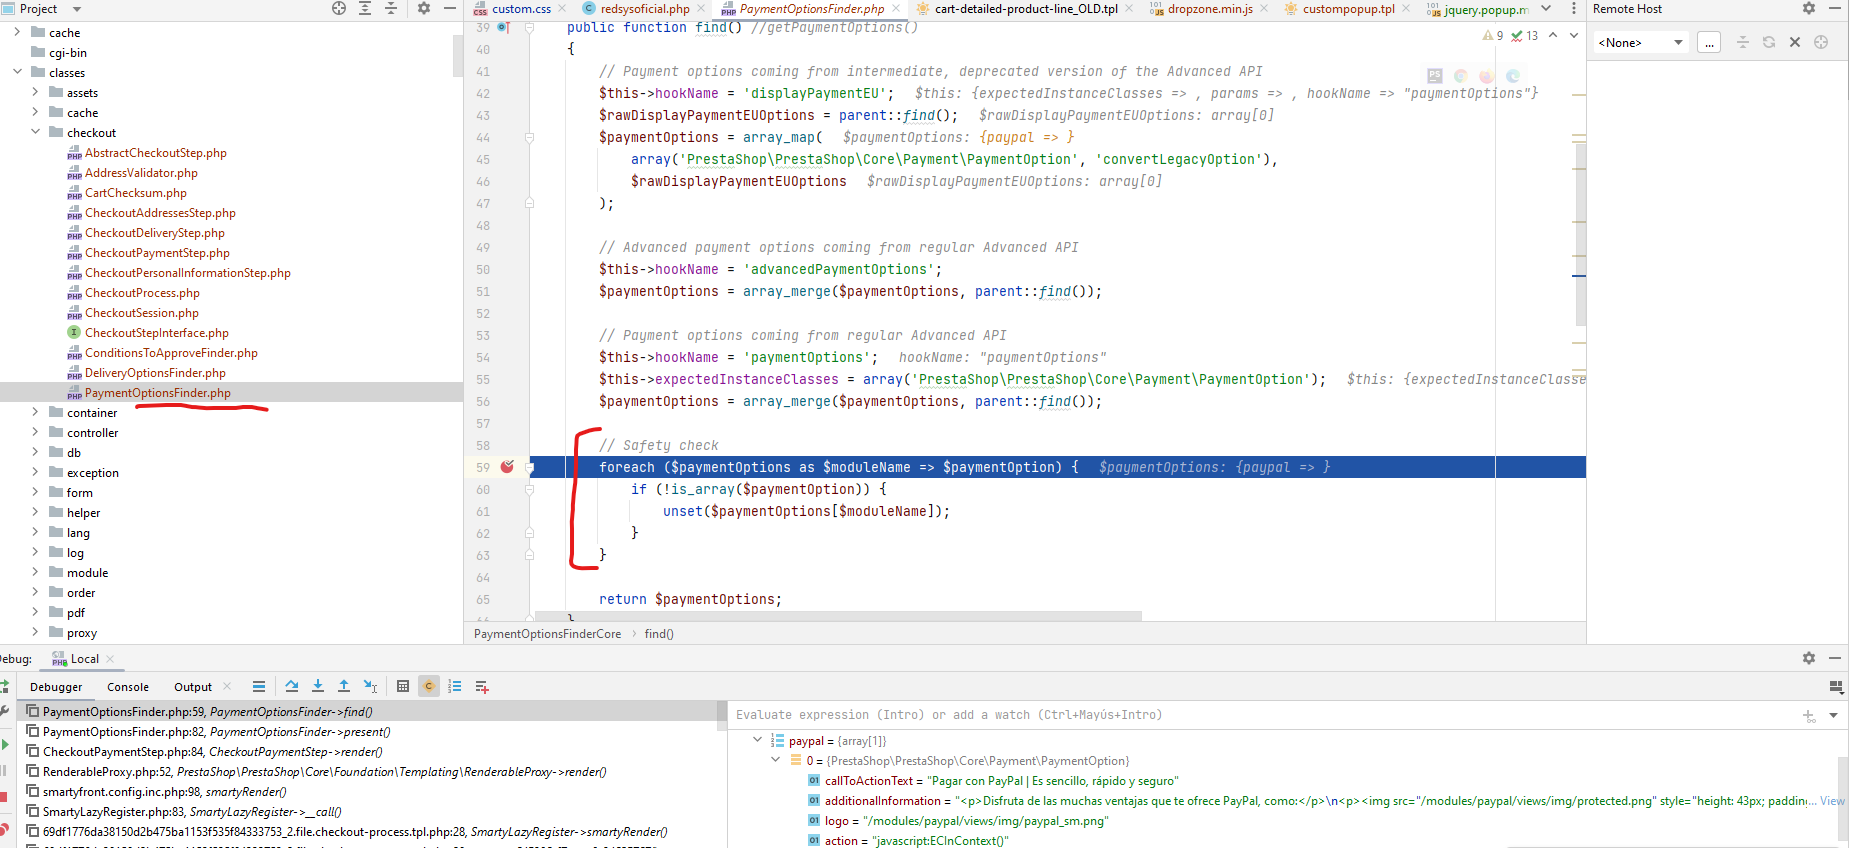
Task: Click the Chrome browser preview icon
Action: point(1461,76)
